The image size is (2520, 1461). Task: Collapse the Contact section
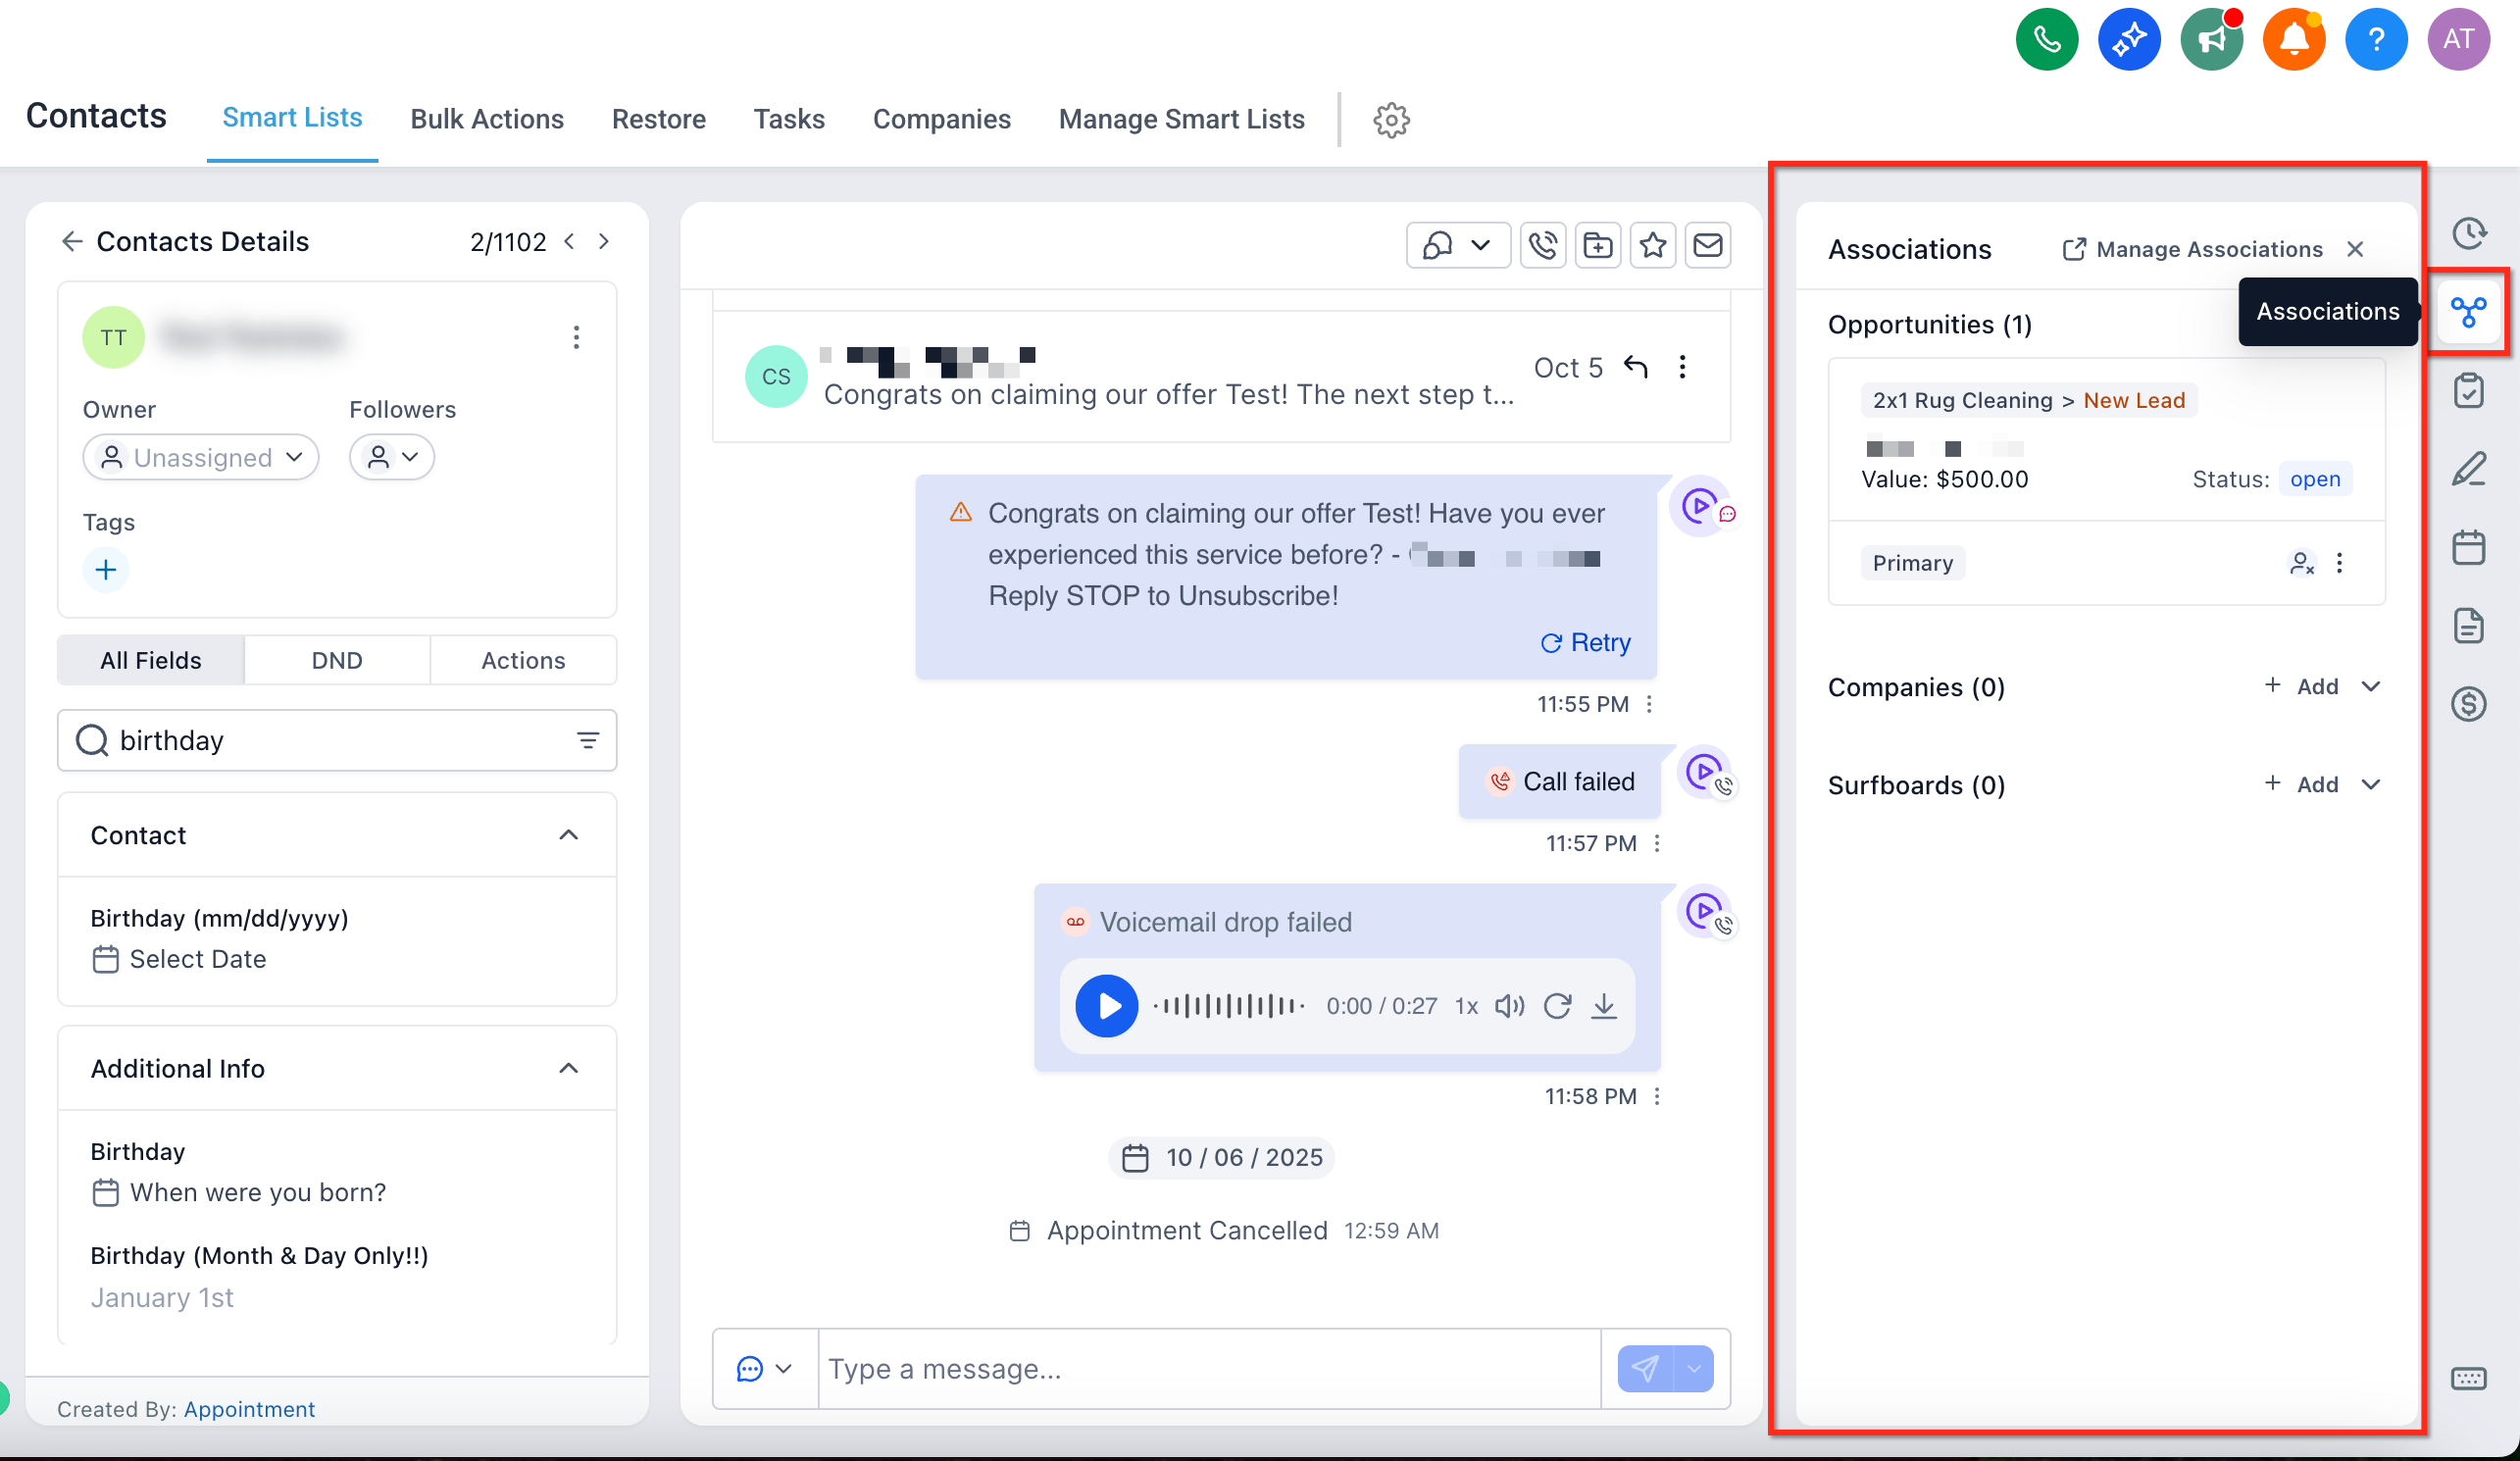click(568, 835)
